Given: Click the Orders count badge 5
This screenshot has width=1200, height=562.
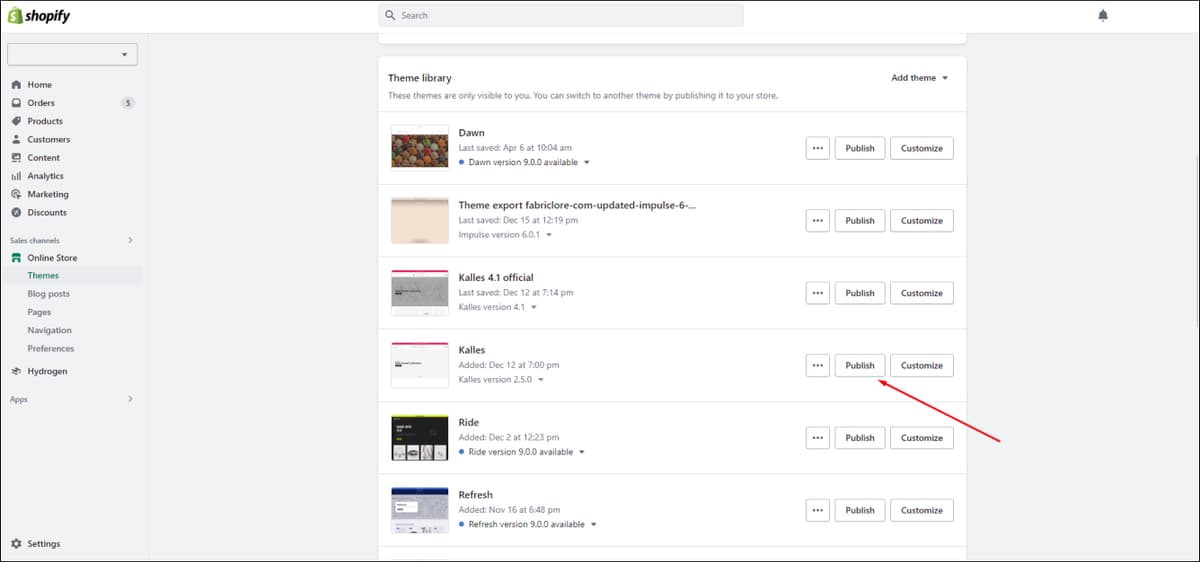Looking at the screenshot, I should [x=128, y=103].
